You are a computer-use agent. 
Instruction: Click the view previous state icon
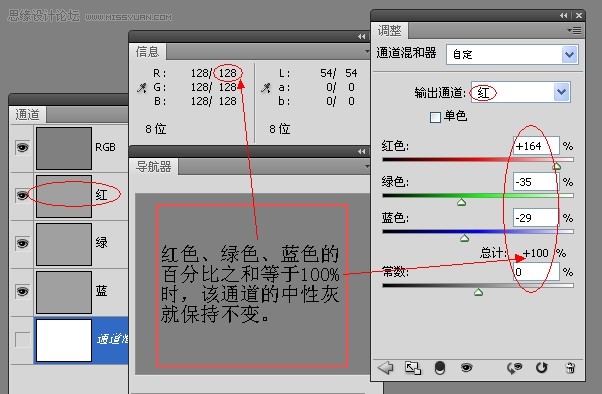[x=514, y=368]
